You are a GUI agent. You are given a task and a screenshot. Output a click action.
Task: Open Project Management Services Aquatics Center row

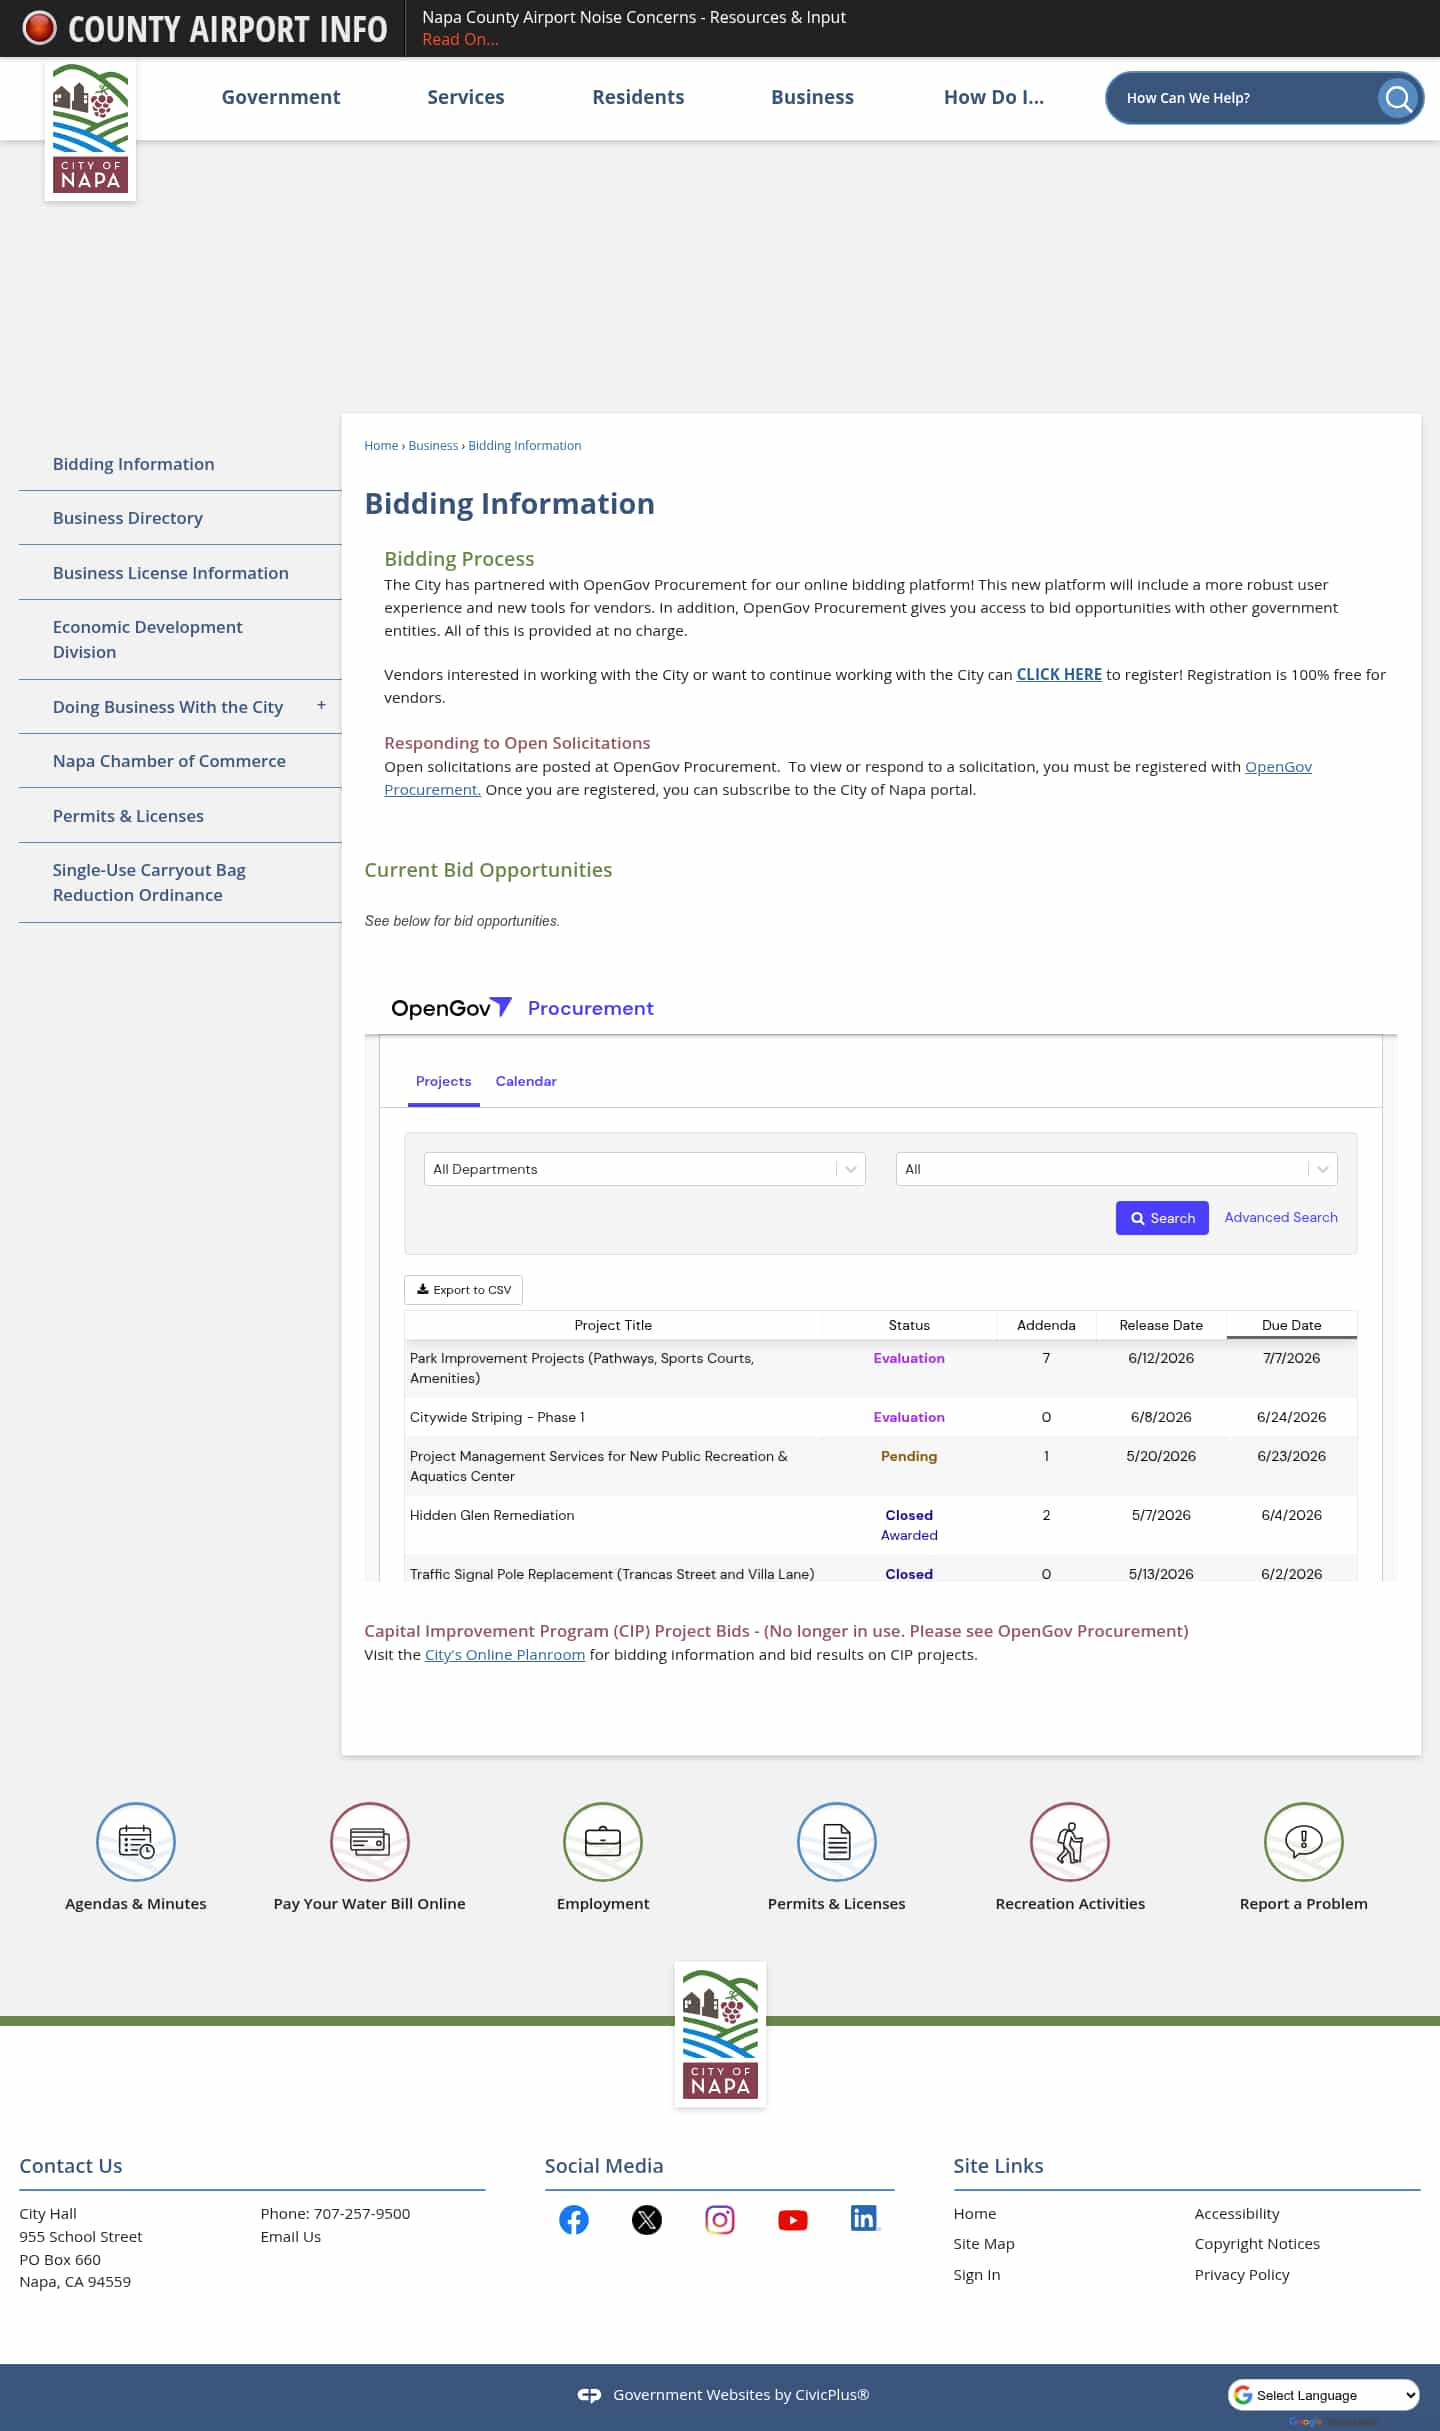881,1466
